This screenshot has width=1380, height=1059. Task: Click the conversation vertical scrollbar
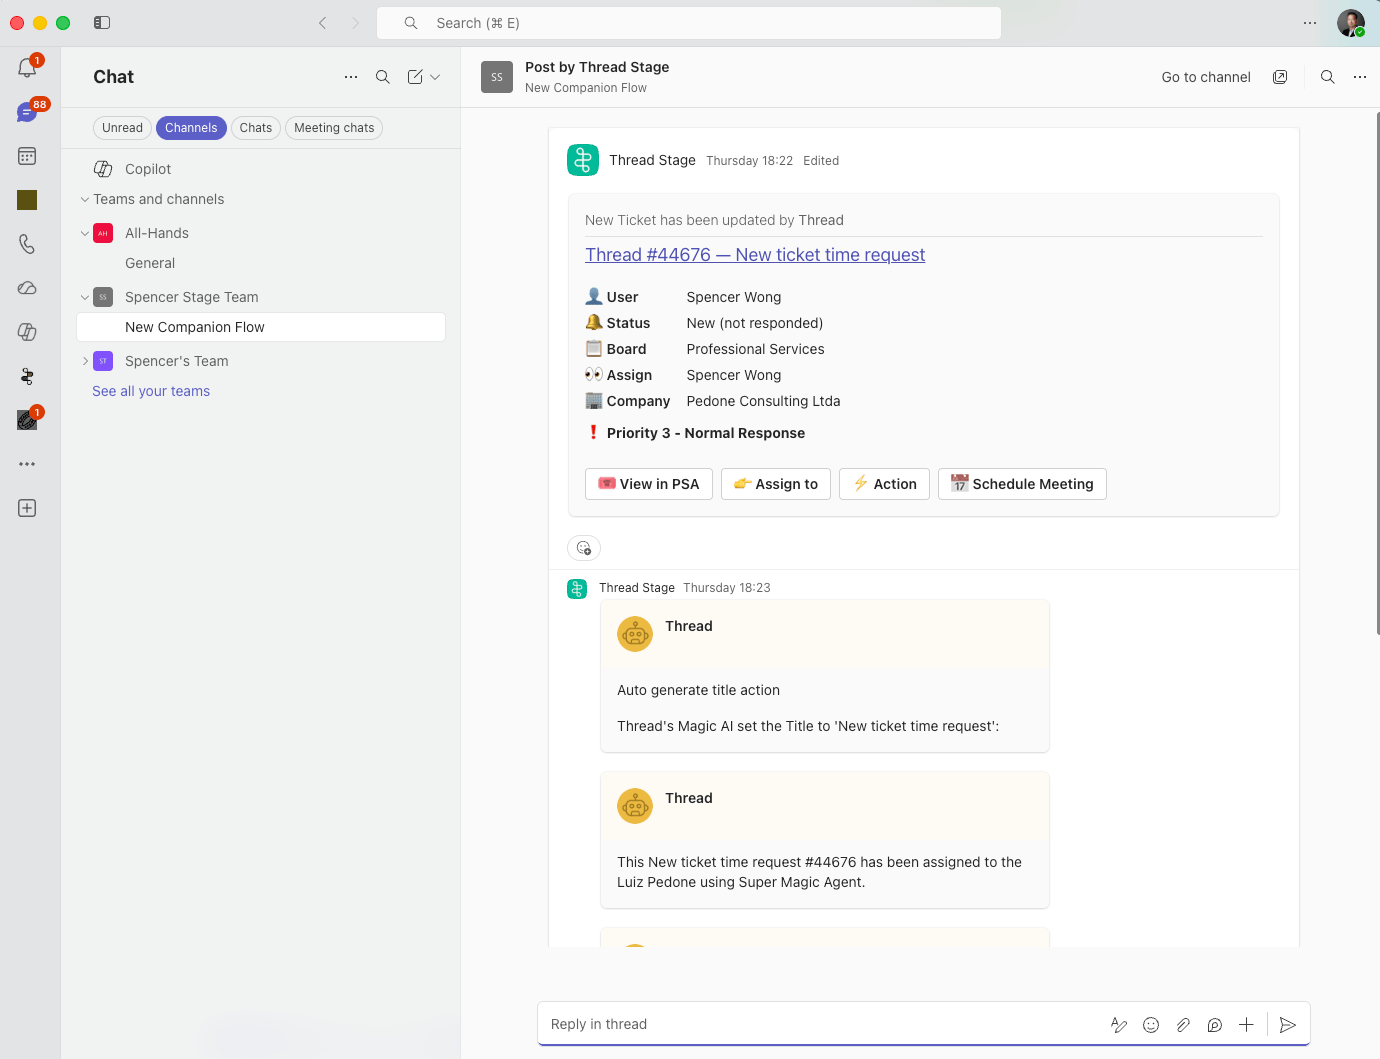(1377, 374)
